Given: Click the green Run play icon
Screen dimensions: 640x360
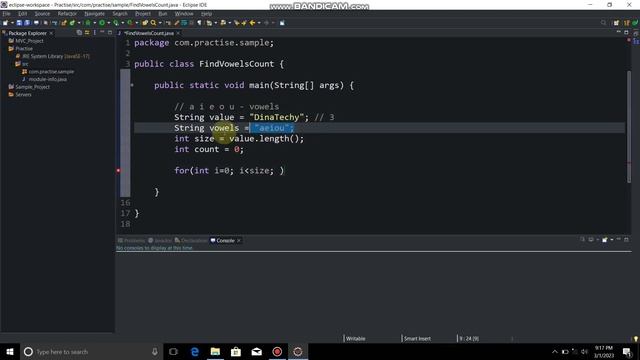Looking at the screenshot, I should (x=102, y=23).
